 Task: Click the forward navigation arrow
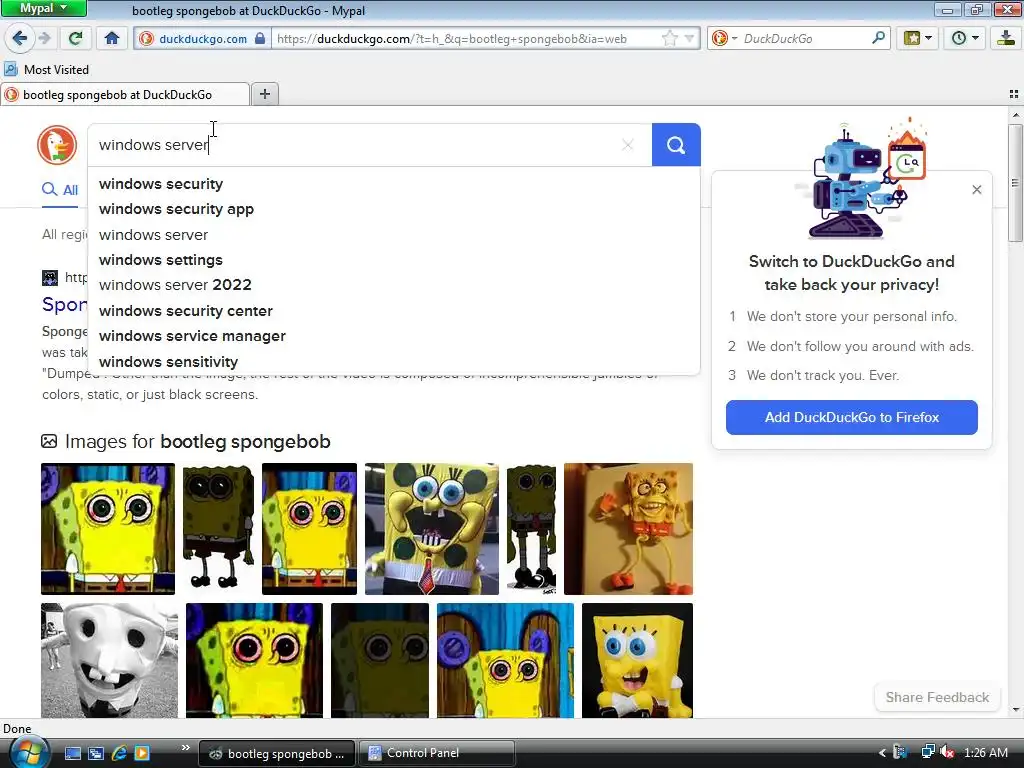tap(44, 38)
